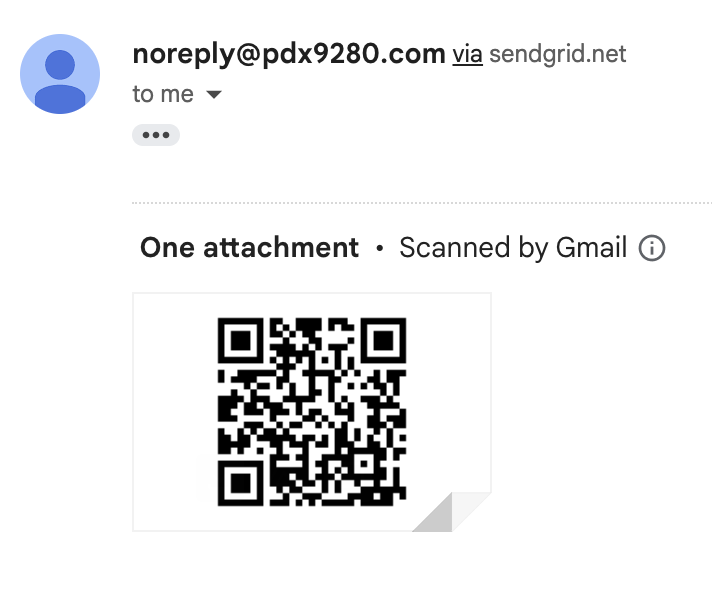The image size is (712, 616).
Task: Click the "One attachment" heading
Action: point(249,248)
